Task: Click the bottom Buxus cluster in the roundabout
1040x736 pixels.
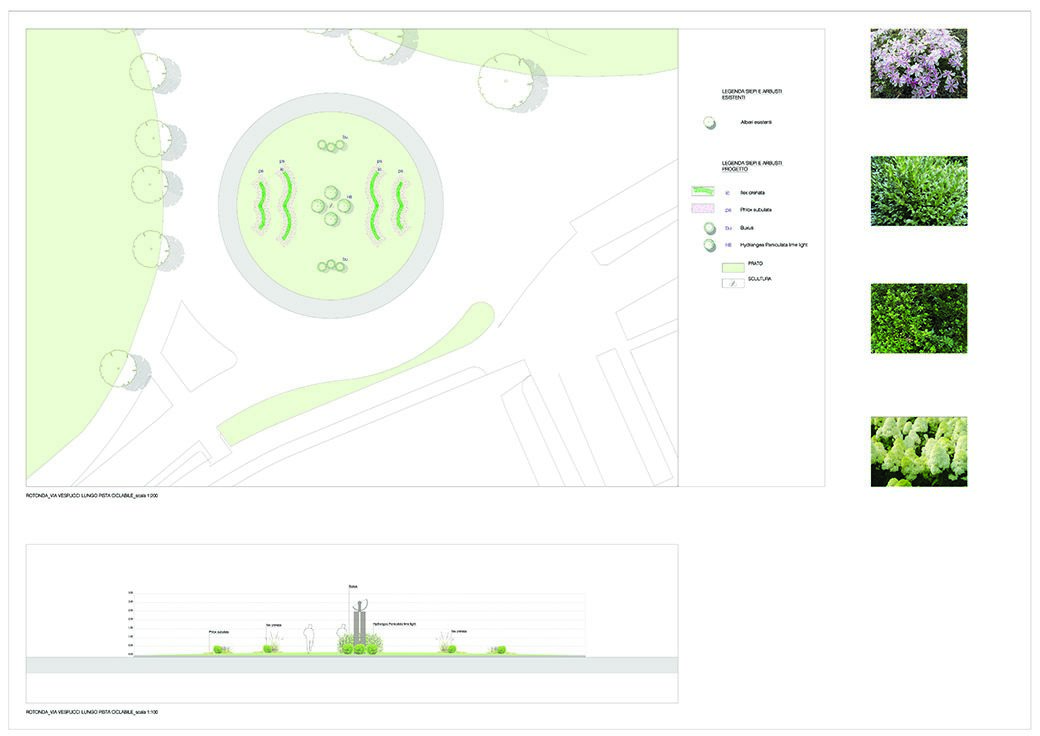Action: coord(332,267)
